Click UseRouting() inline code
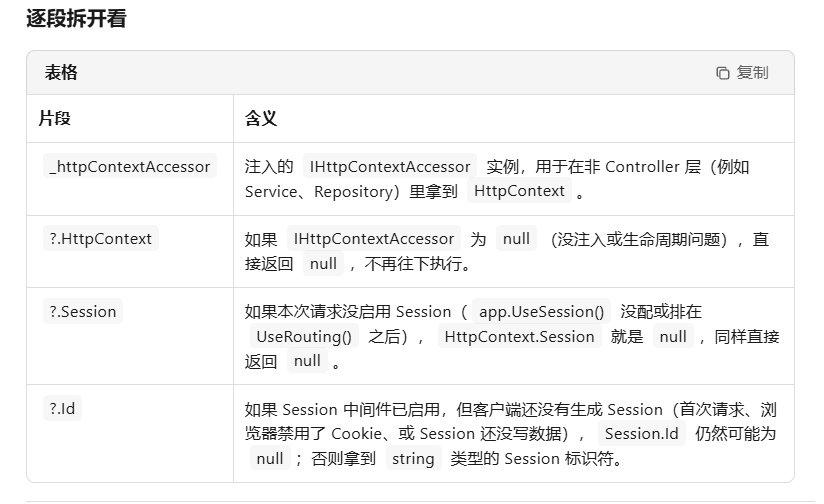The image size is (824, 504). (304, 336)
